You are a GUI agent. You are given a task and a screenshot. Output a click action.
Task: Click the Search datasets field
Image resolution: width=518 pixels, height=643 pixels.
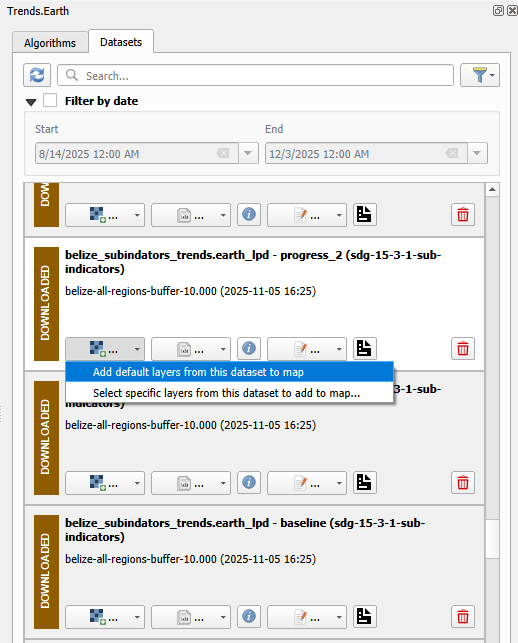click(255, 75)
